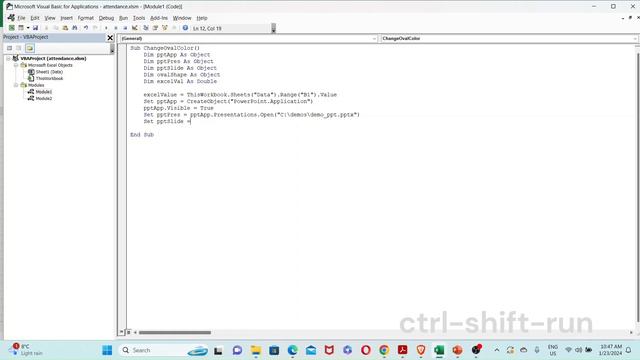This screenshot has width=640, height=360.
Task: Open Google Chrome from the taskbar
Action: 384,350
